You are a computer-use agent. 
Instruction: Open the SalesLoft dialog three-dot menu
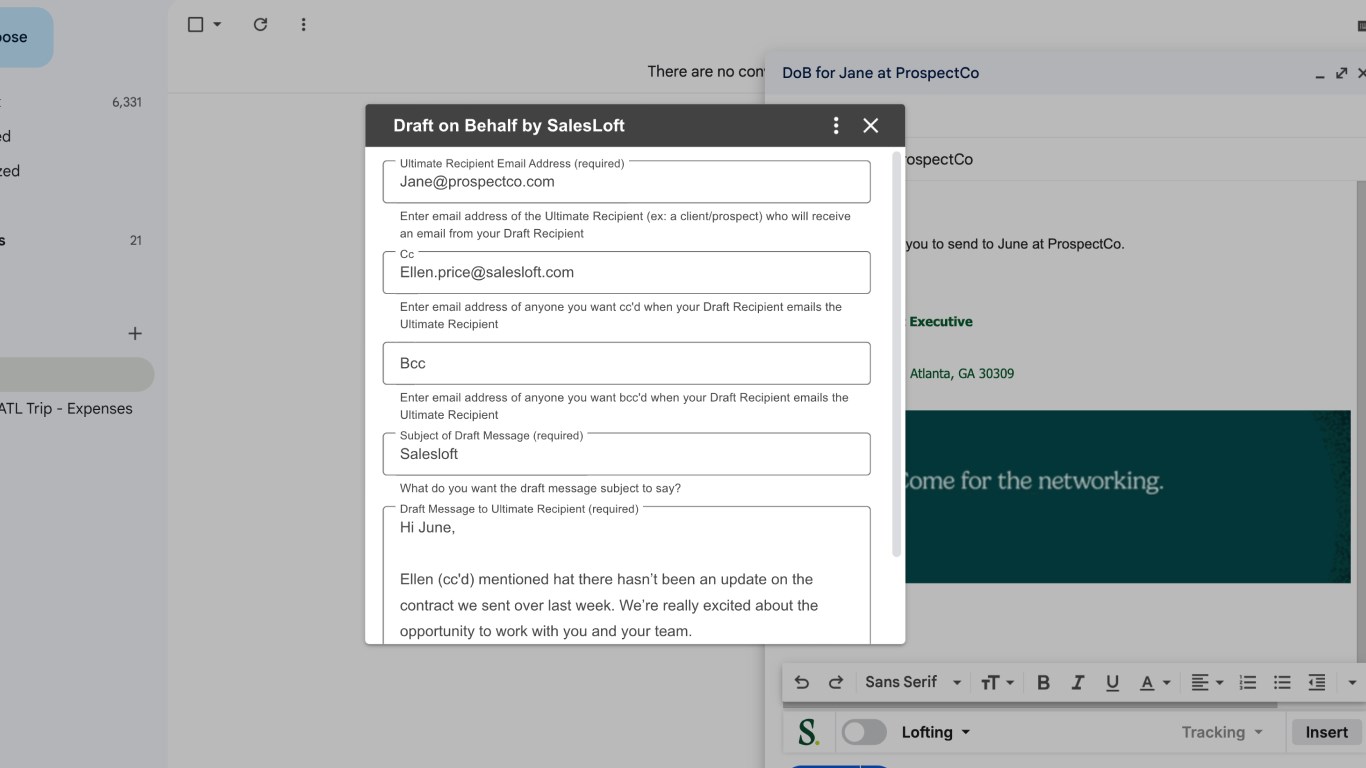coord(836,125)
